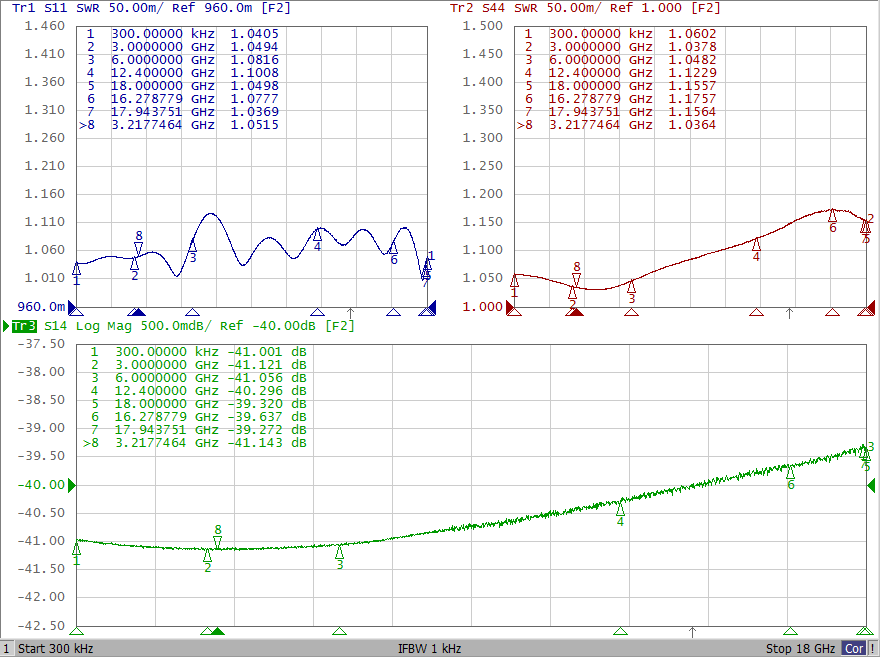880x657 pixels.
Task: Open the Start 300 kHz frequency field
Action: pos(56,648)
